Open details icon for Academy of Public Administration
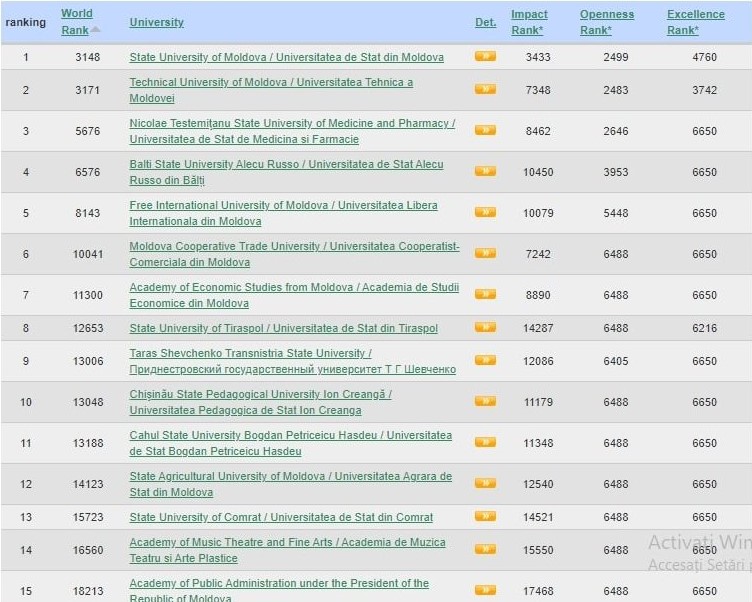Screen dimensions: 752x602 485,590
